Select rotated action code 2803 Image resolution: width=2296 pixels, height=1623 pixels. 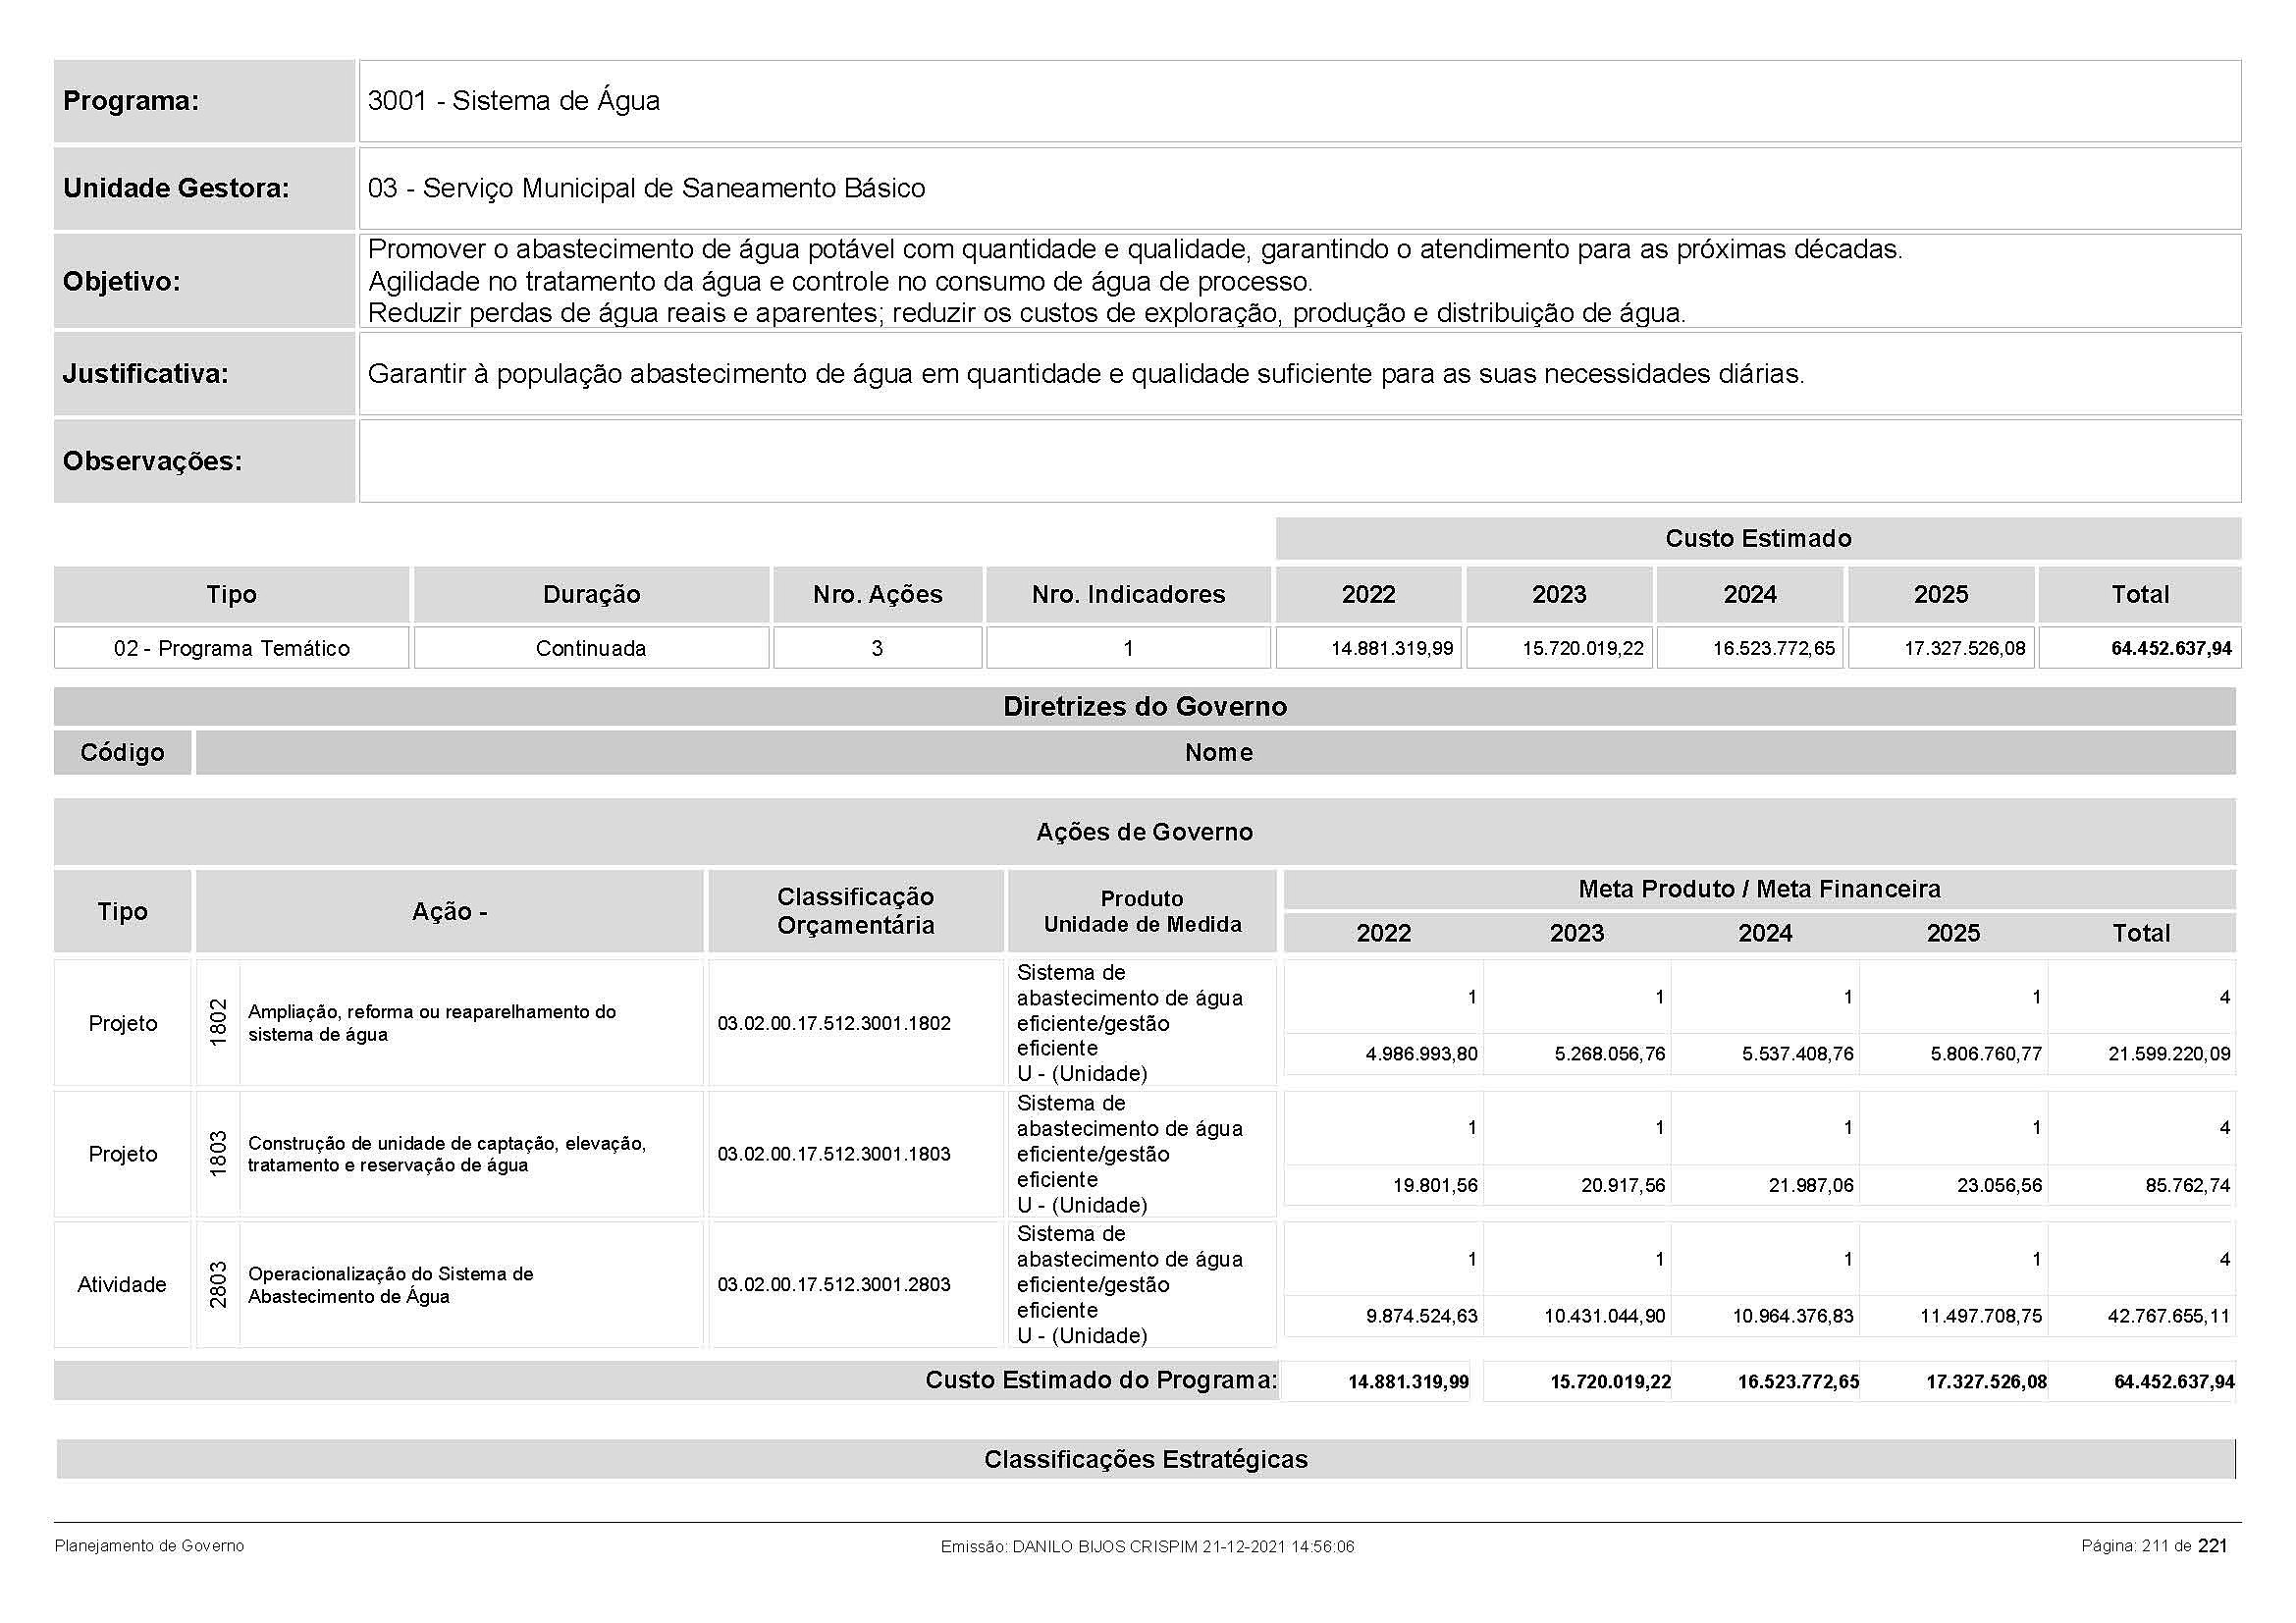pos(218,1284)
